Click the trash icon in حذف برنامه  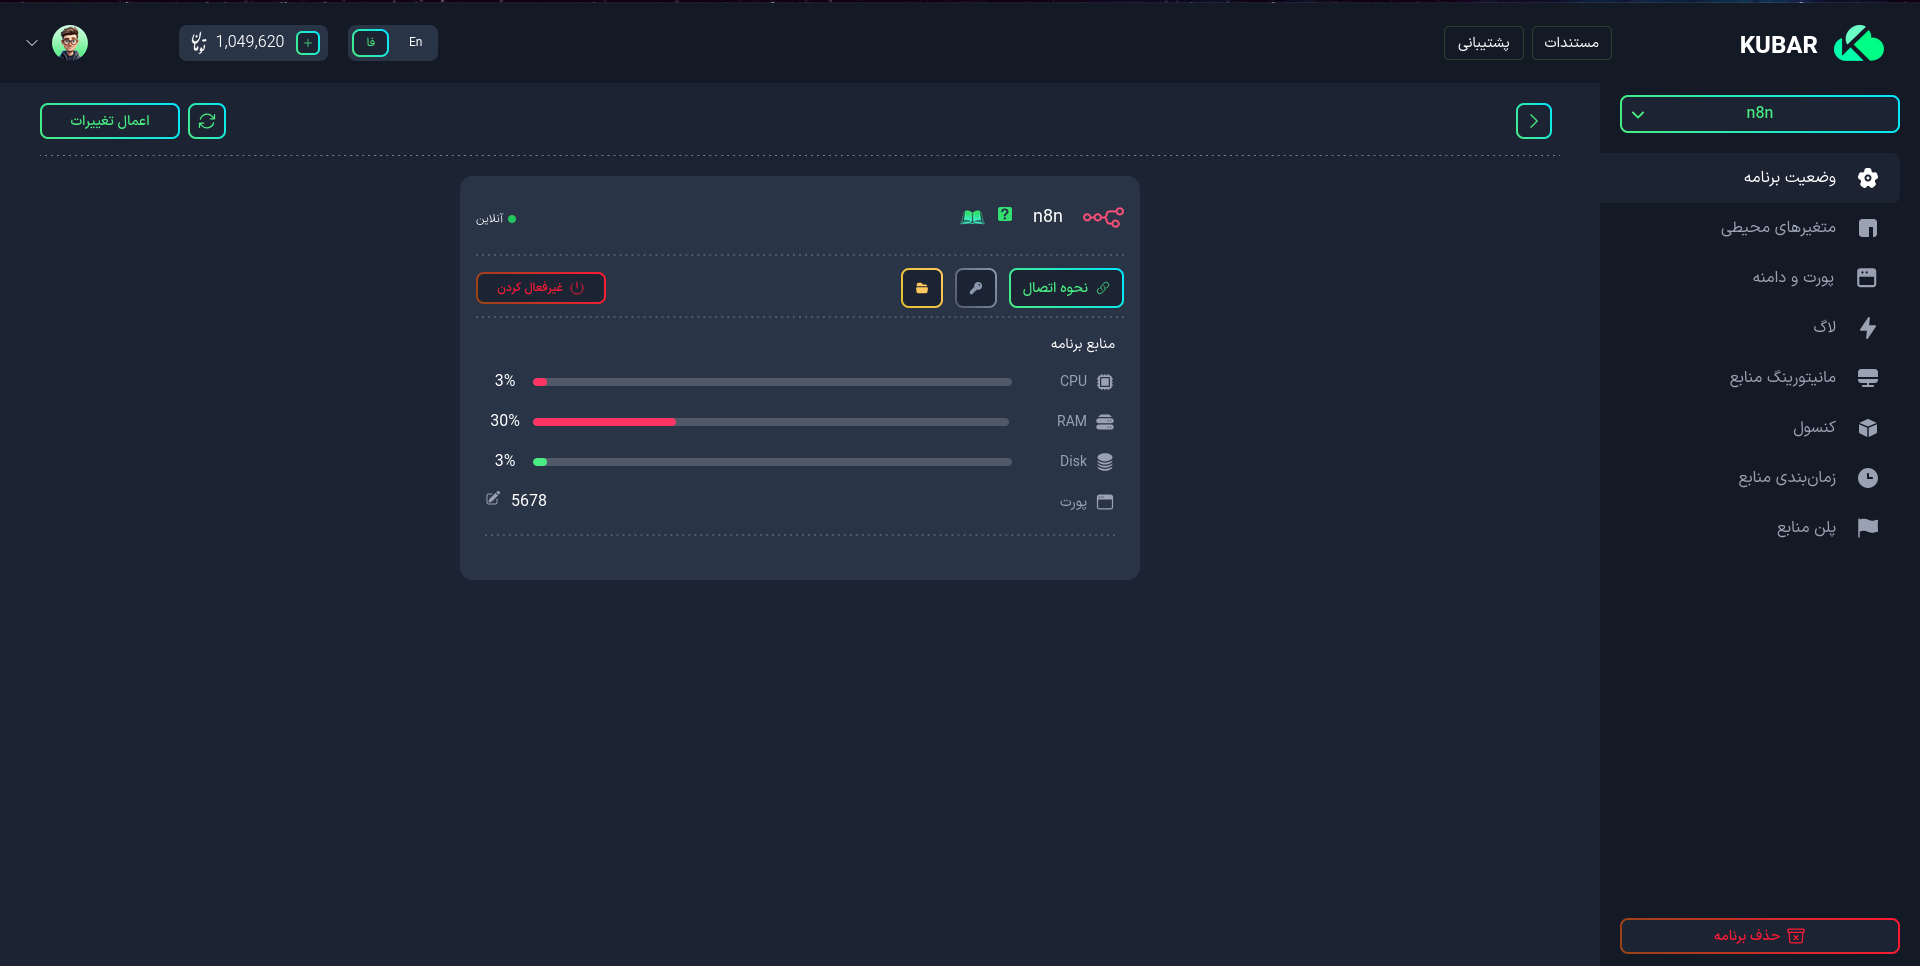1796,936
